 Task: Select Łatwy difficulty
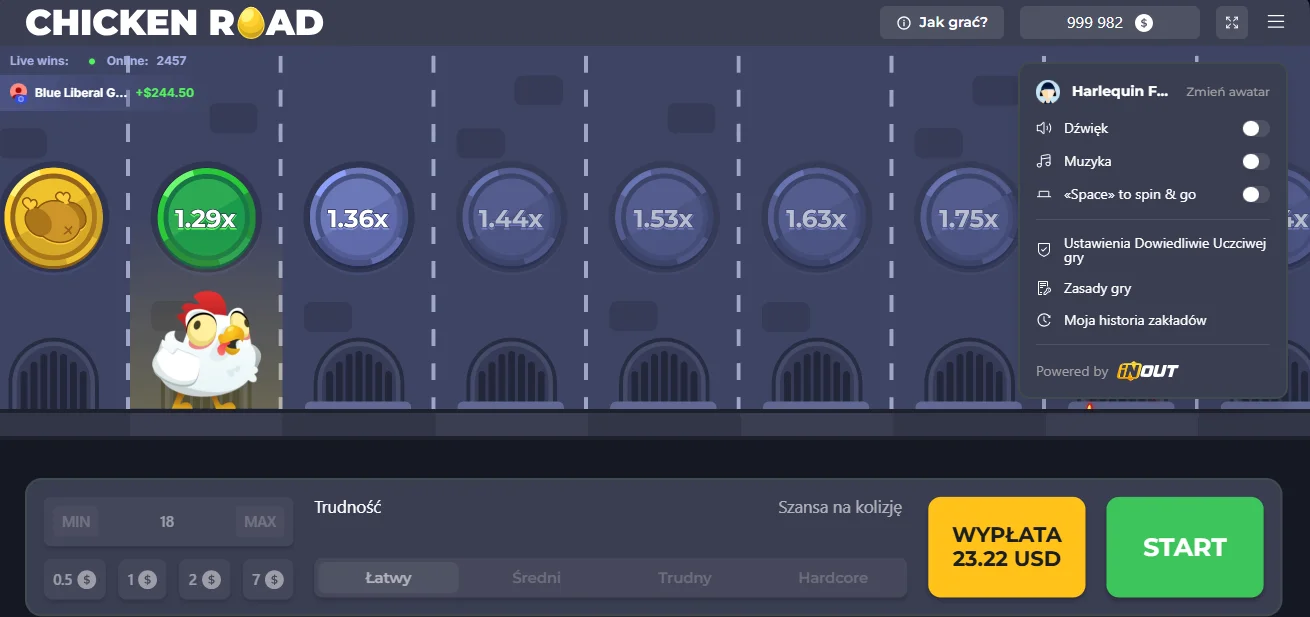click(388, 577)
